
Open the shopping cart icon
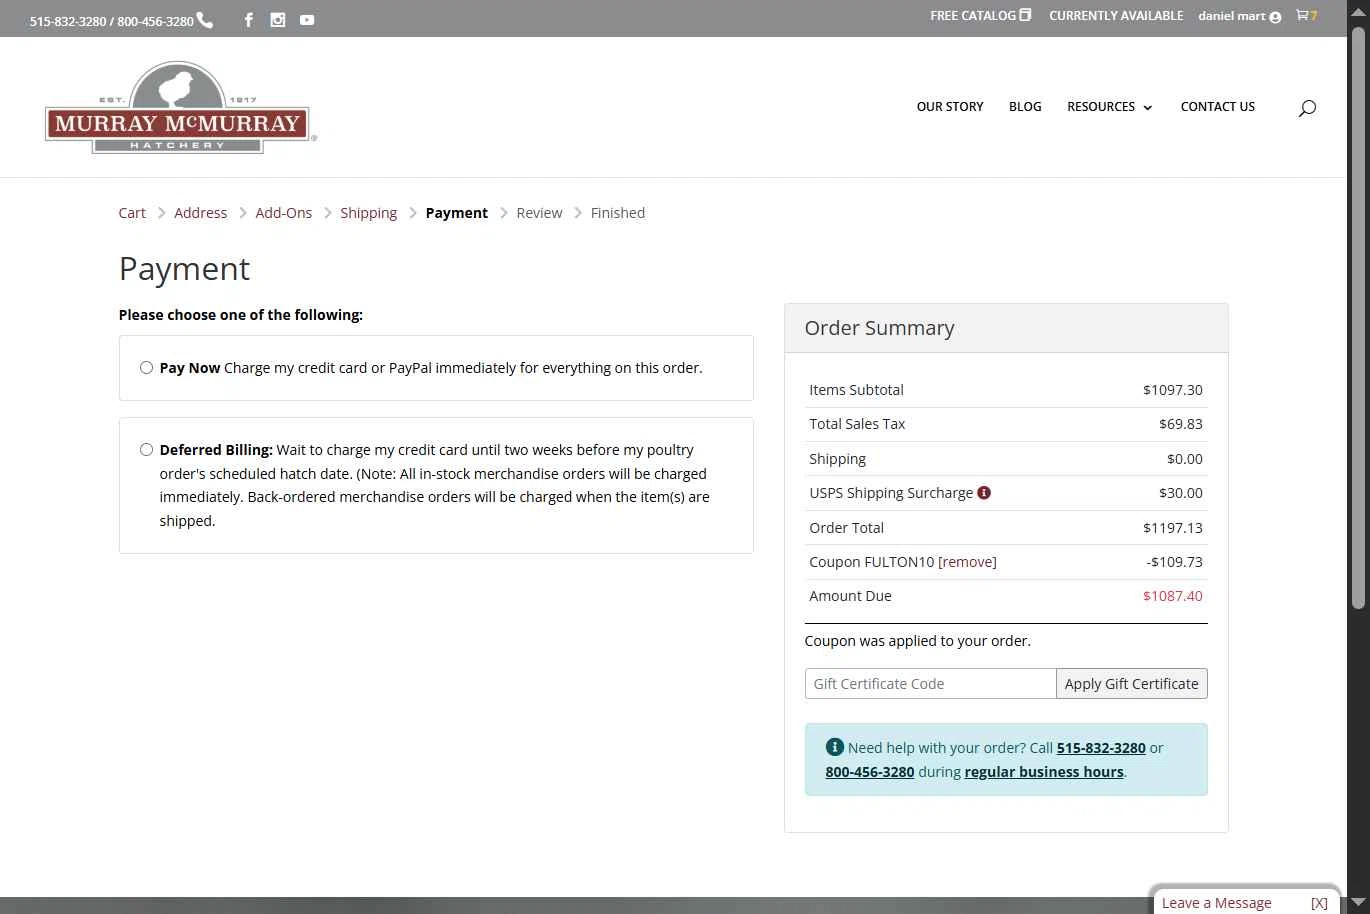(x=1302, y=15)
